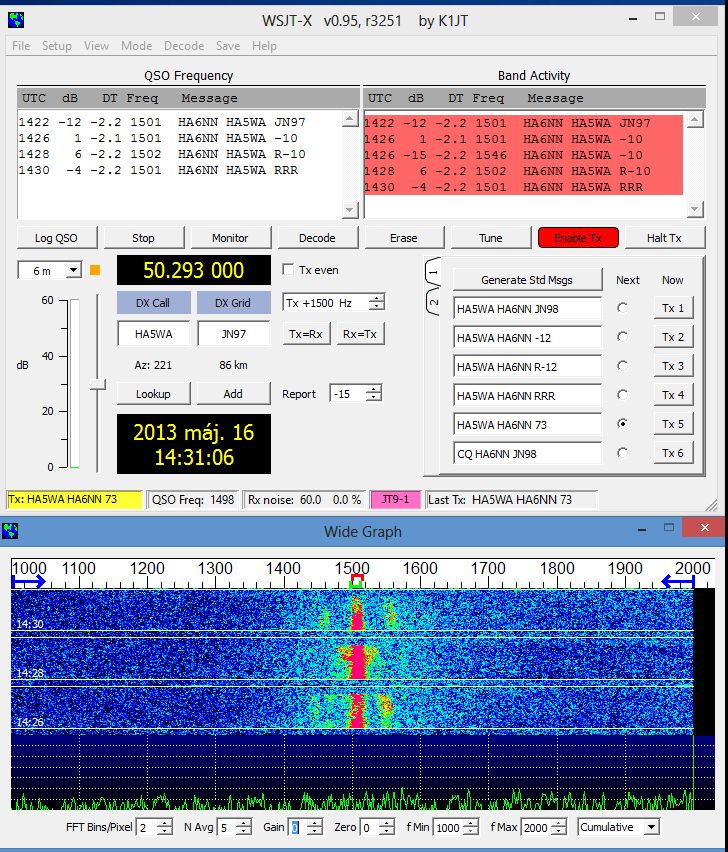Click the right blue fMax arrow marker
The height and width of the screenshot is (852, 728).
coord(677,582)
